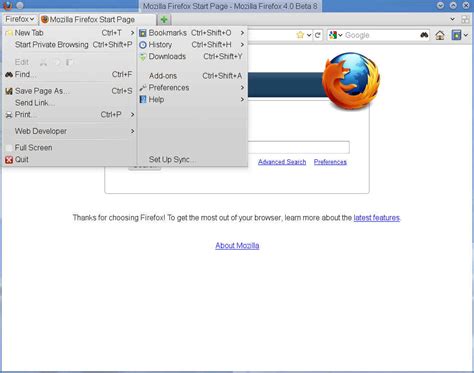Click the Advanced Search link
Viewport: 474px width, 373px height.
pyautogui.click(x=282, y=162)
